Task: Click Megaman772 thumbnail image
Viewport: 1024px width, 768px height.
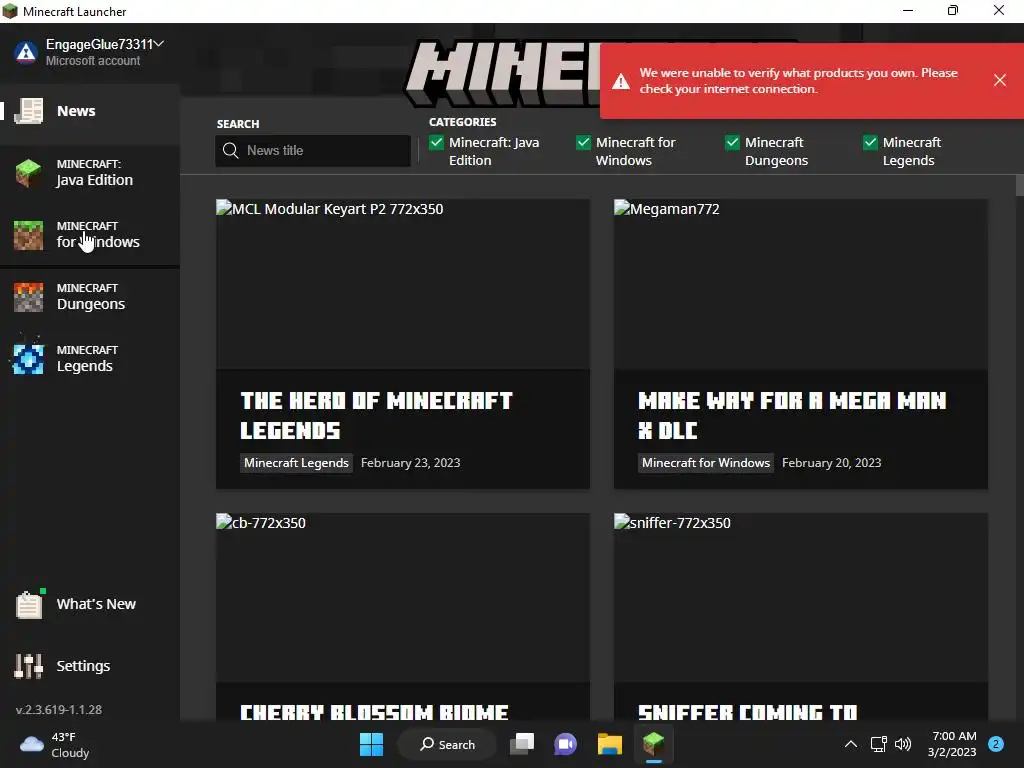Action: point(801,284)
